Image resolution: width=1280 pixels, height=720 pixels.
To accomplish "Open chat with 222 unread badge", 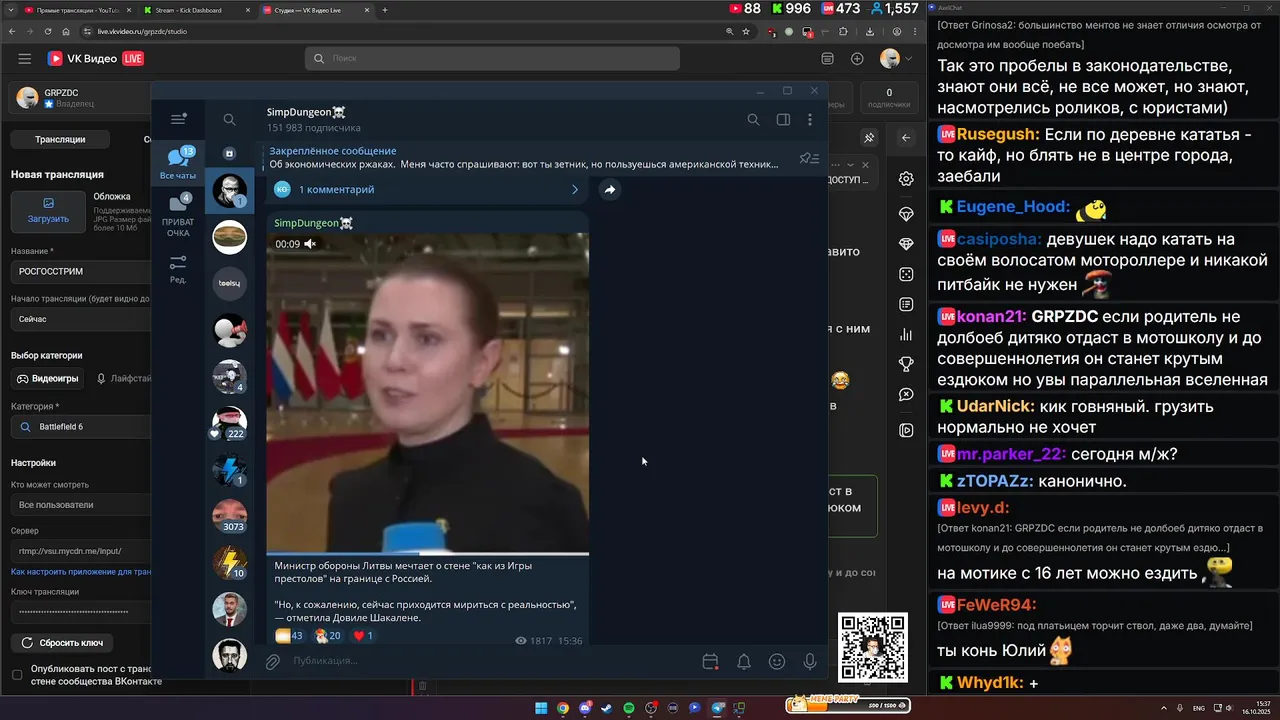I will coord(230,423).
